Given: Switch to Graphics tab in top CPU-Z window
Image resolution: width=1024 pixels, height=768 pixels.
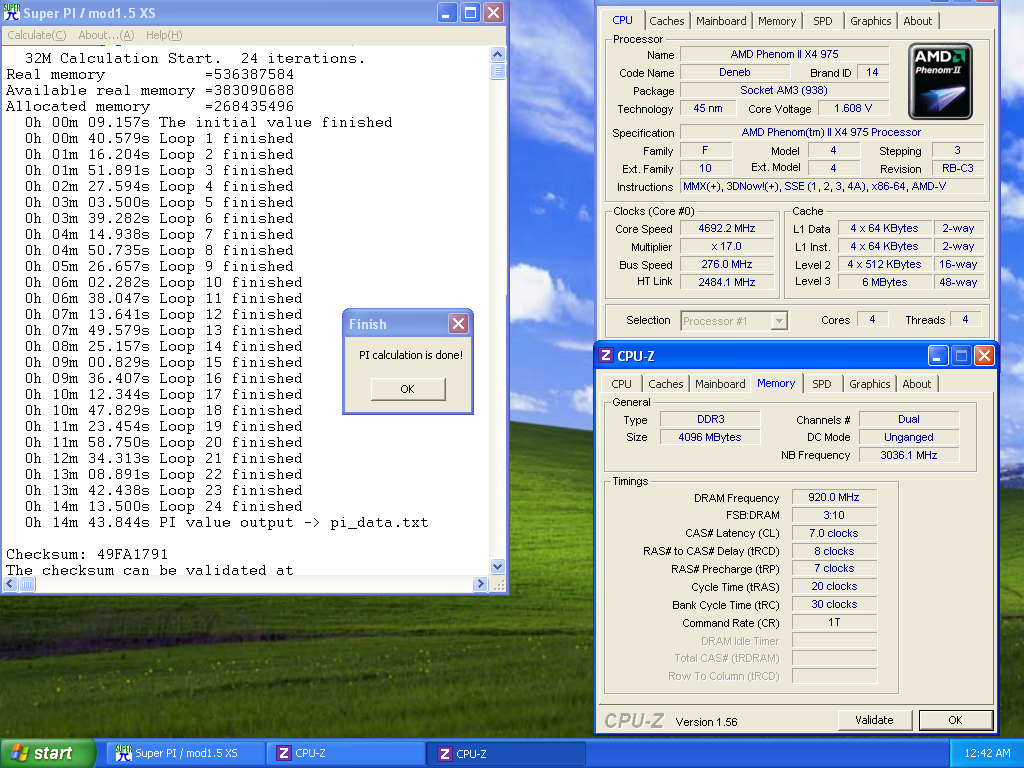Looking at the screenshot, I should point(870,21).
